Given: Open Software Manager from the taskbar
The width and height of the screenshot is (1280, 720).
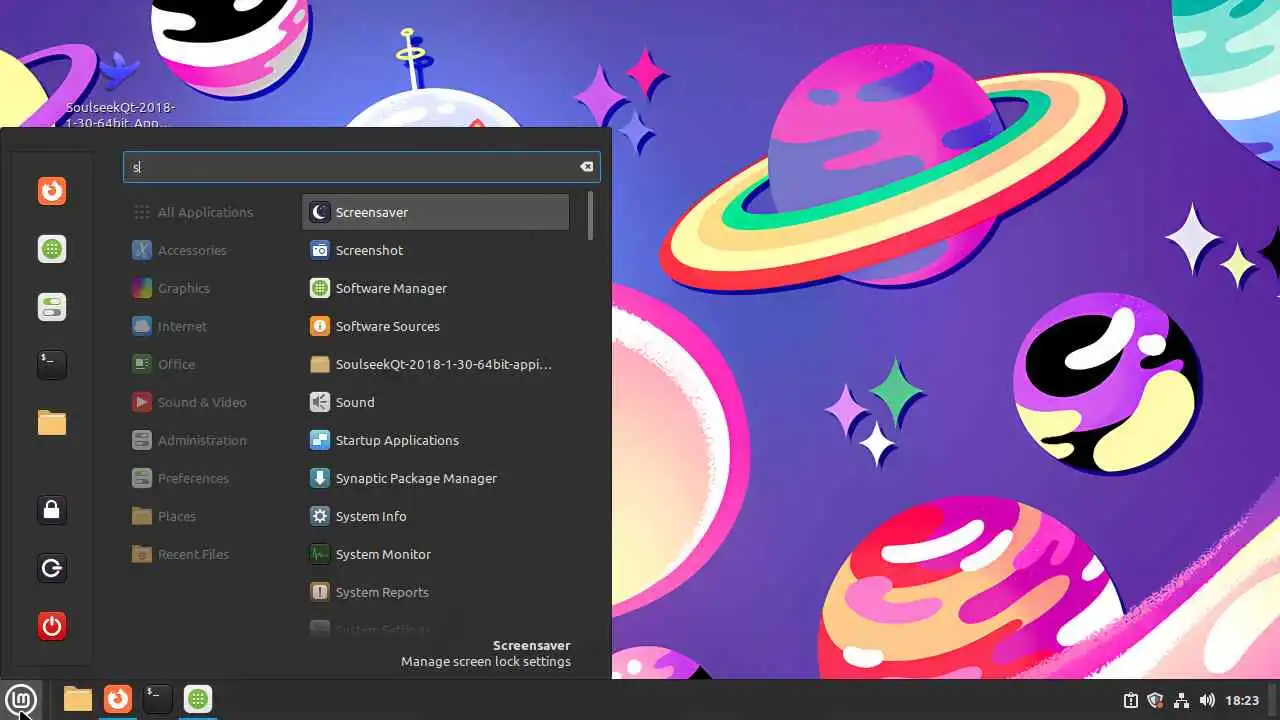Looking at the screenshot, I should pos(198,699).
